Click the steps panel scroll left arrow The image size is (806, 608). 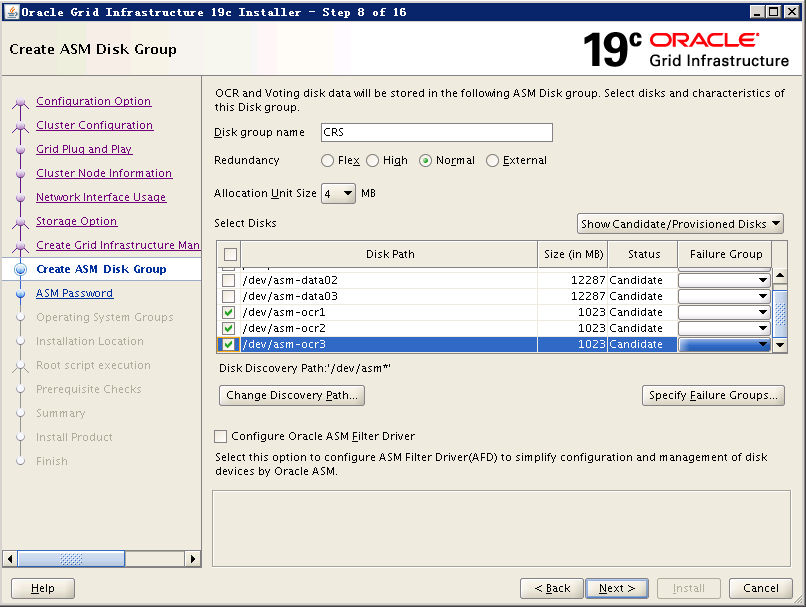(10, 559)
